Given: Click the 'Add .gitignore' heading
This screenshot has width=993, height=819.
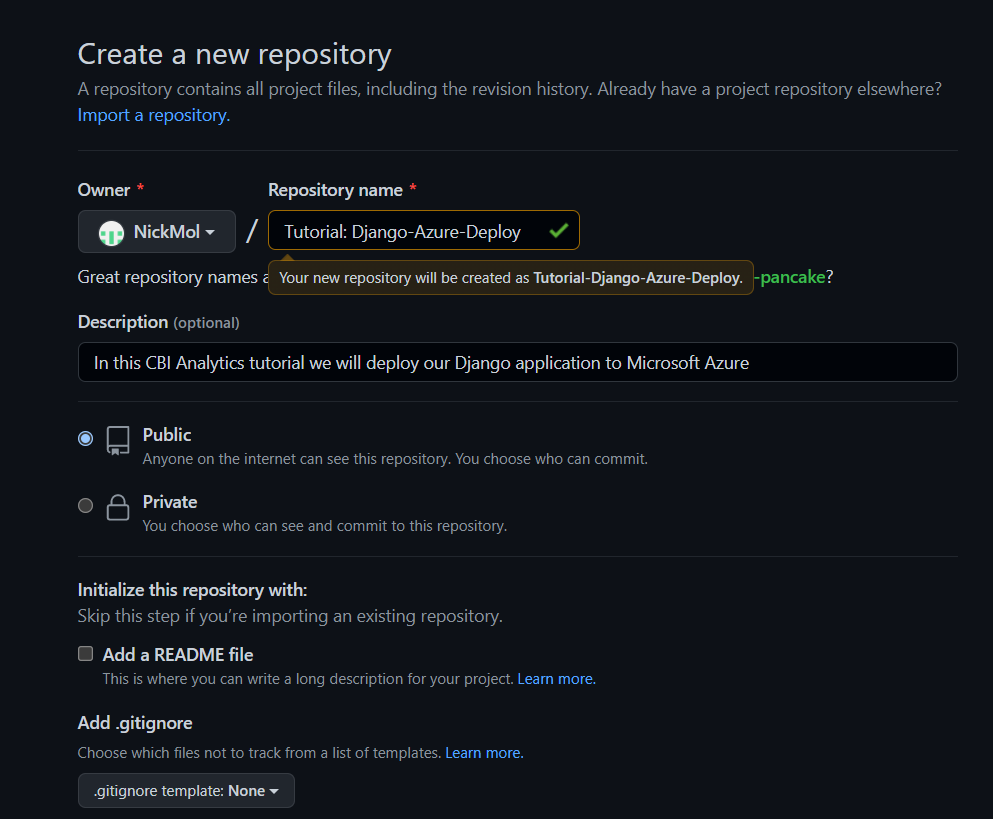Looking at the screenshot, I should tap(135, 723).
